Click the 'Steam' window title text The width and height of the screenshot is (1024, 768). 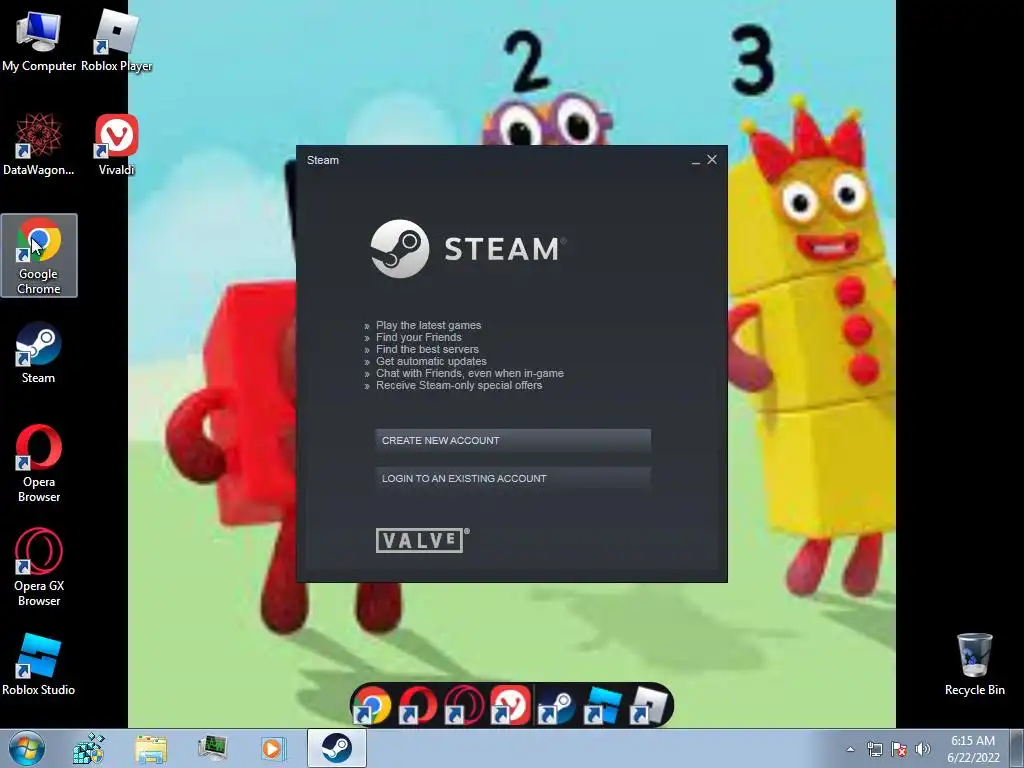tap(323, 160)
